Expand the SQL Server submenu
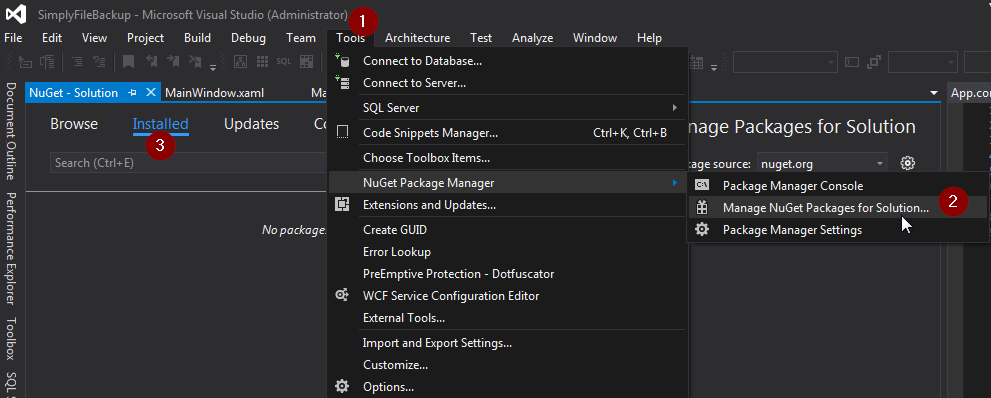The height and width of the screenshot is (398, 991). click(x=675, y=108)
